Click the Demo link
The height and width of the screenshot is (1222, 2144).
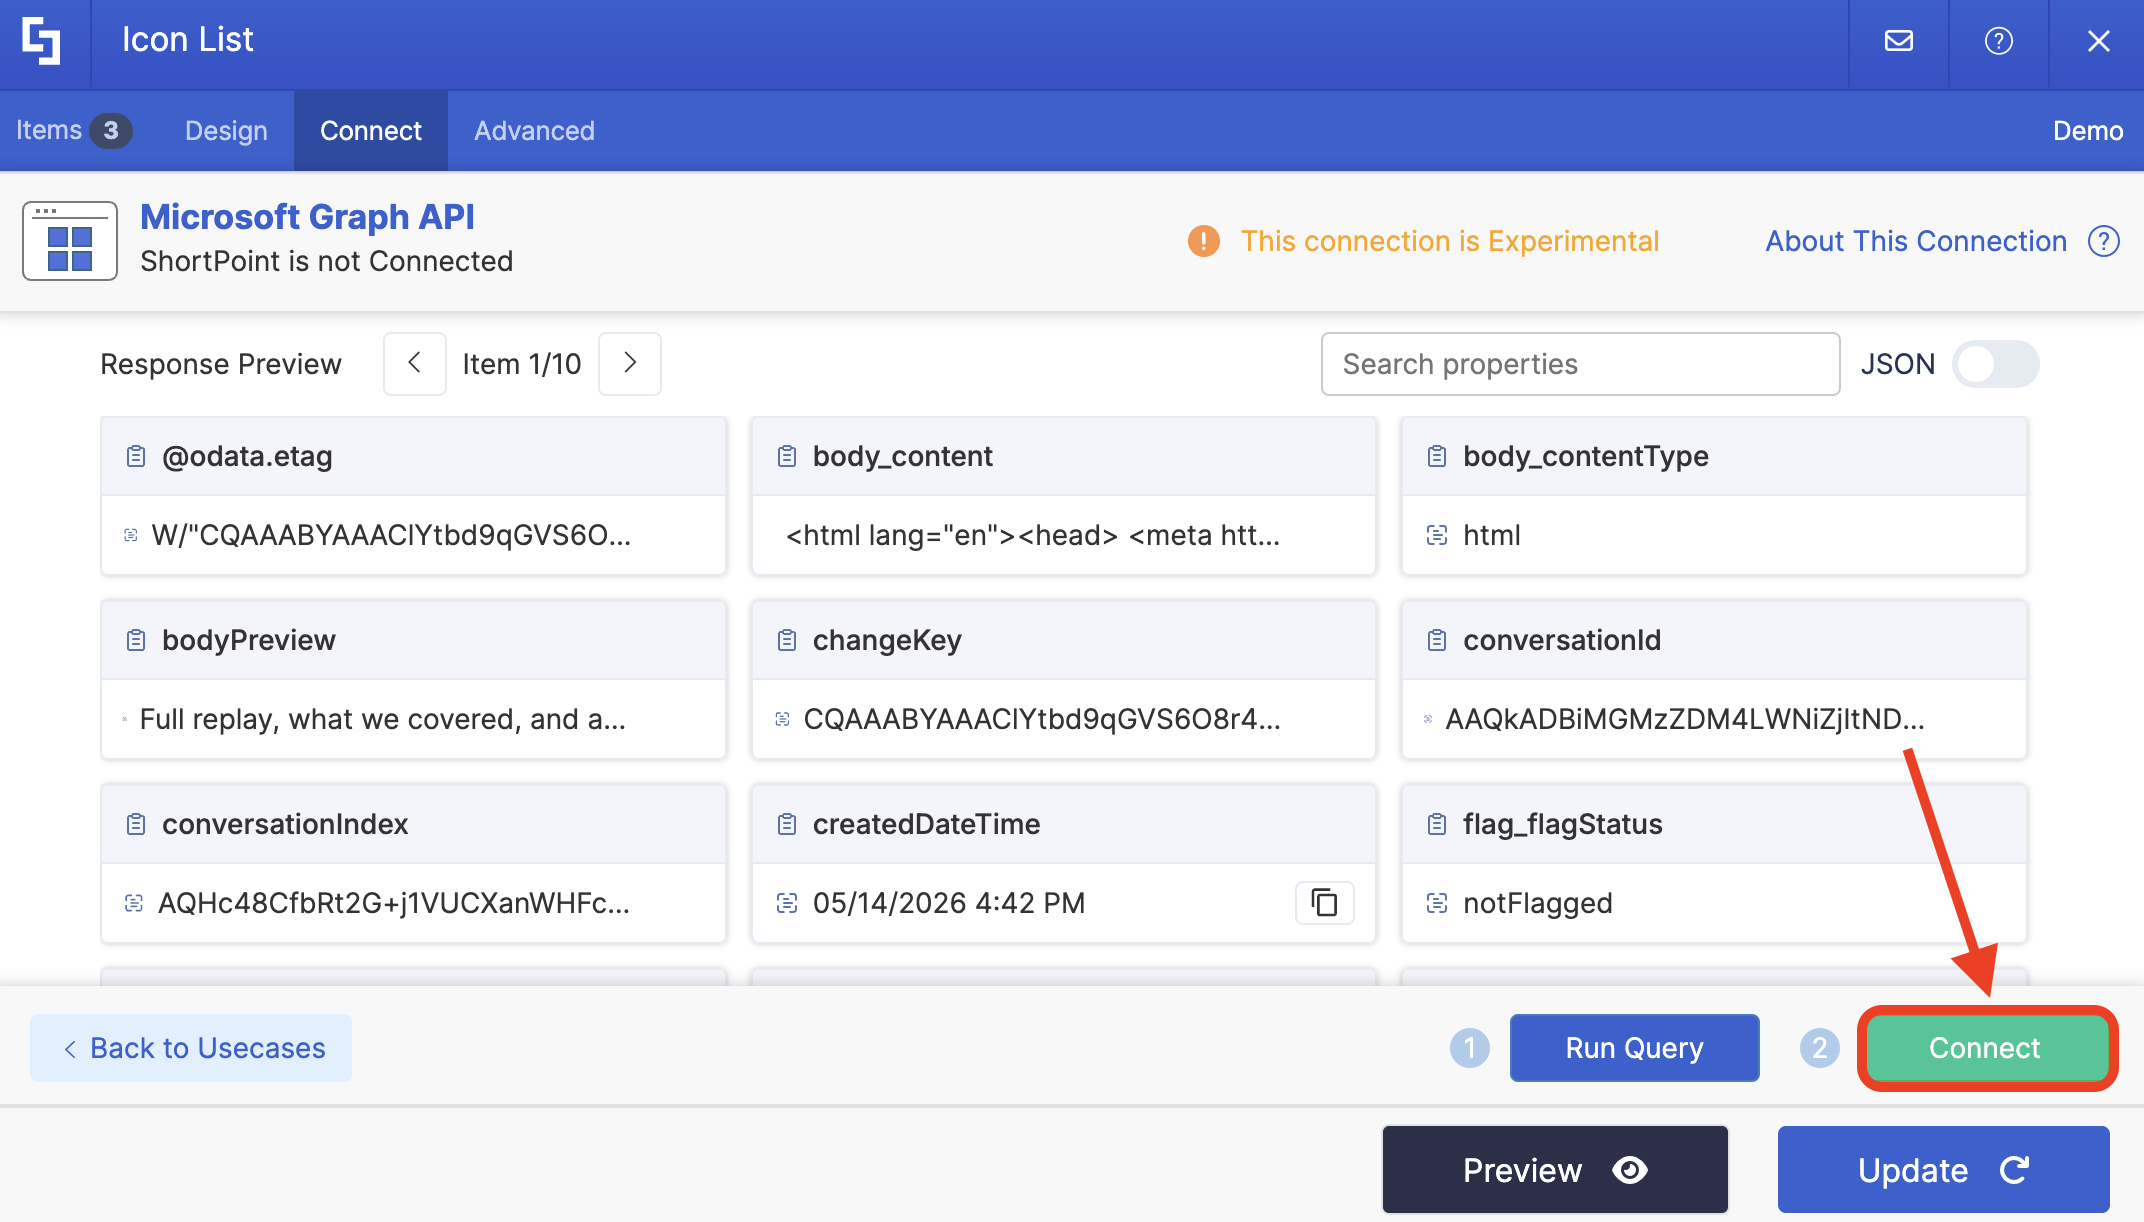[x=2087, y=131]
